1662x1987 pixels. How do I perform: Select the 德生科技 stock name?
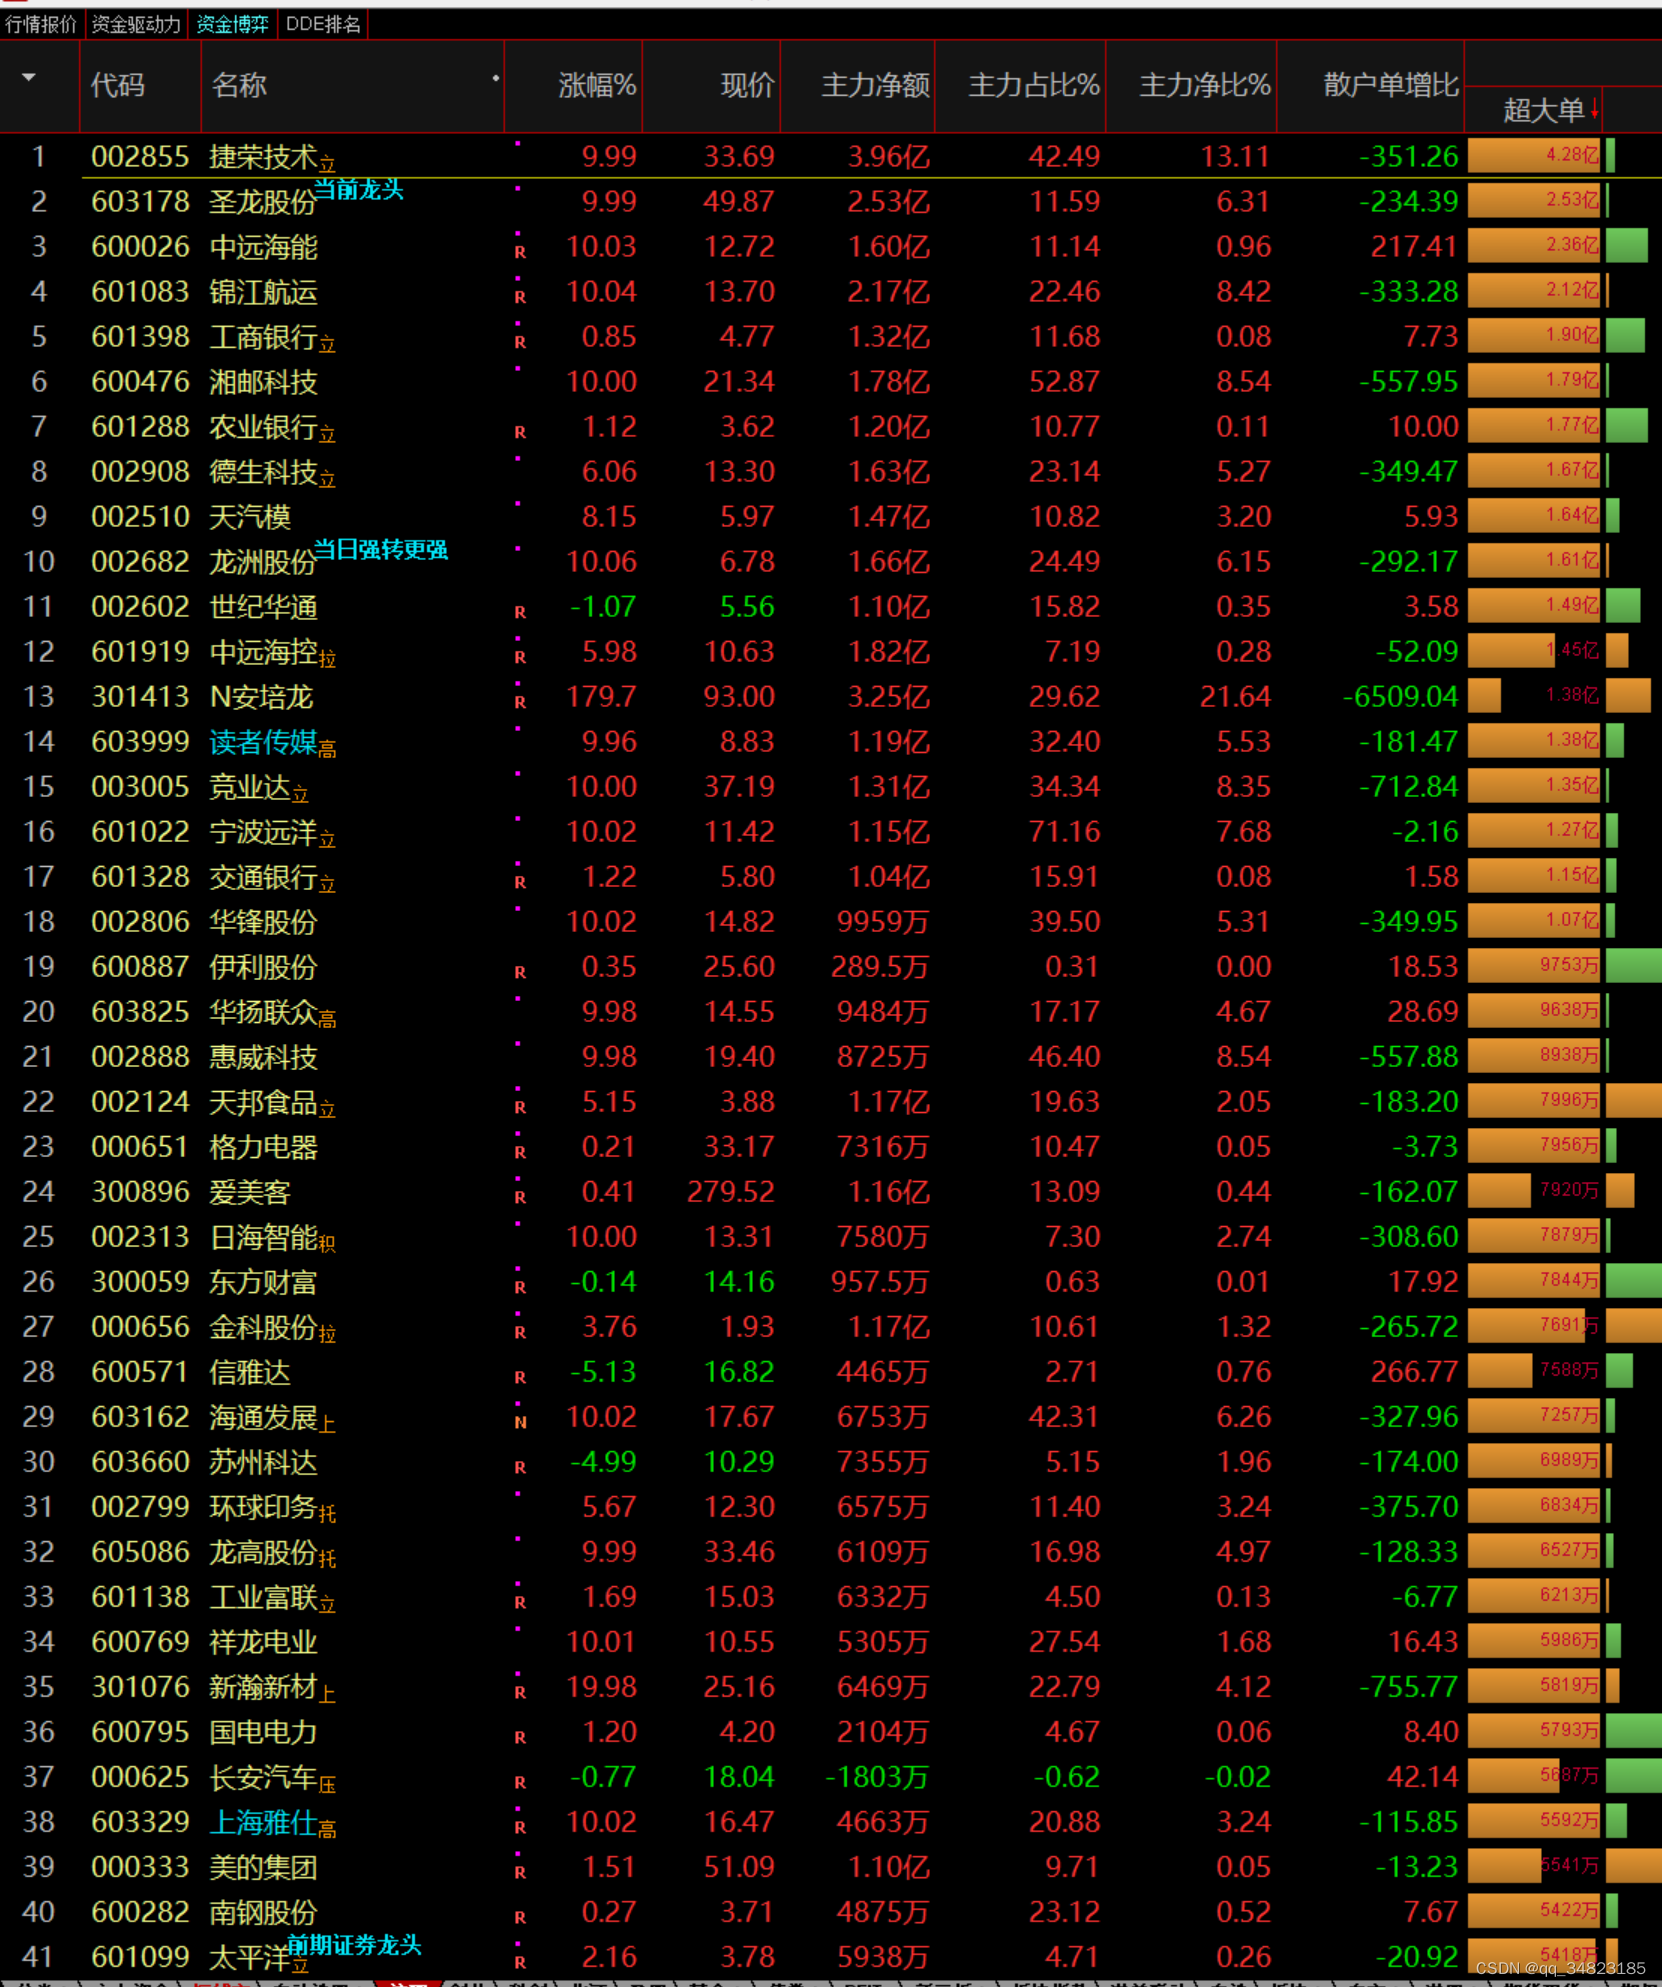[x=263, y=472]
